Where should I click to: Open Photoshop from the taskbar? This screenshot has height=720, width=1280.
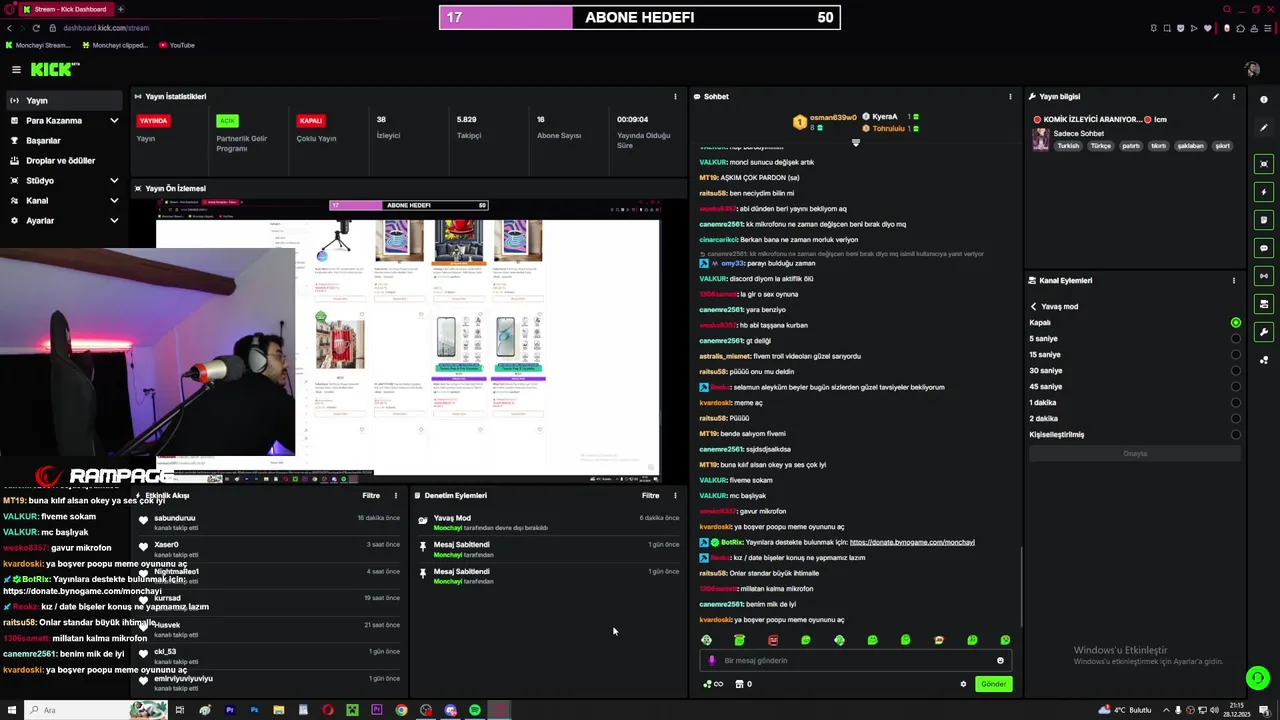254,710
